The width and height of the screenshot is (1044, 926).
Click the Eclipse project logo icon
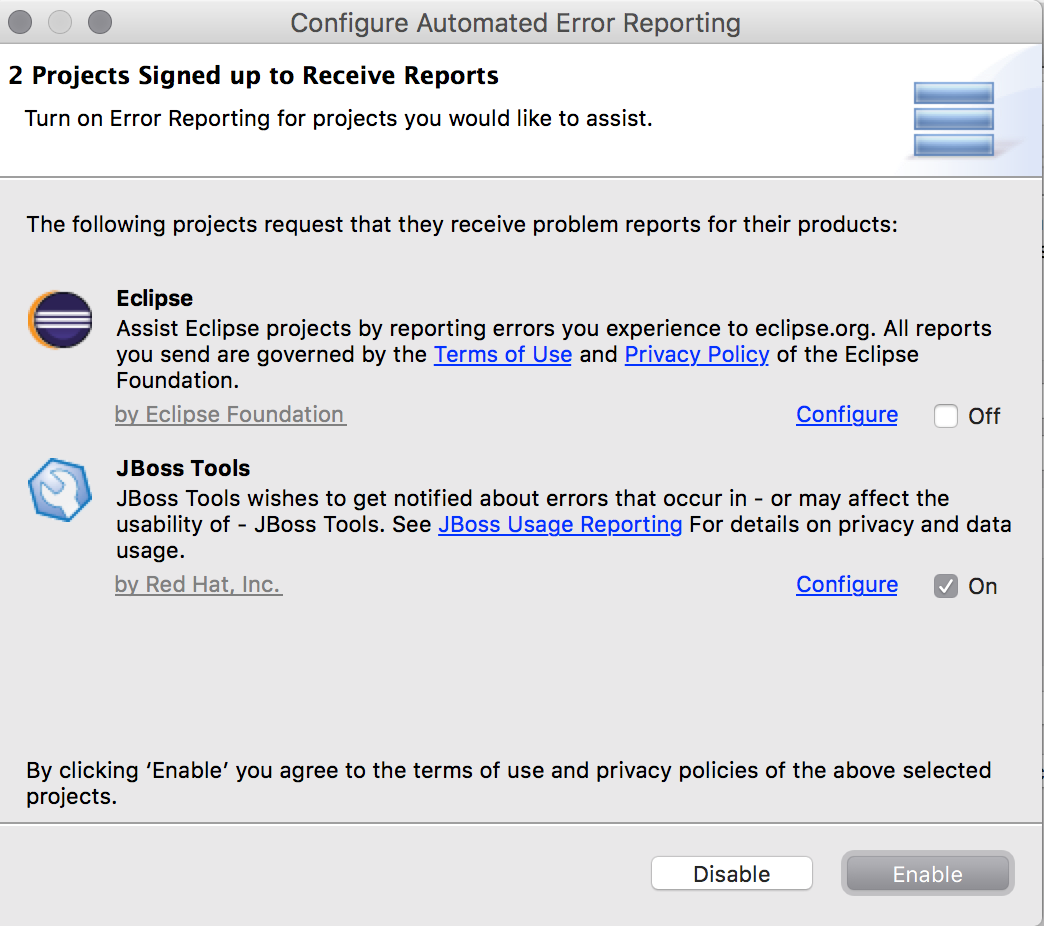[x=60, y=321]
